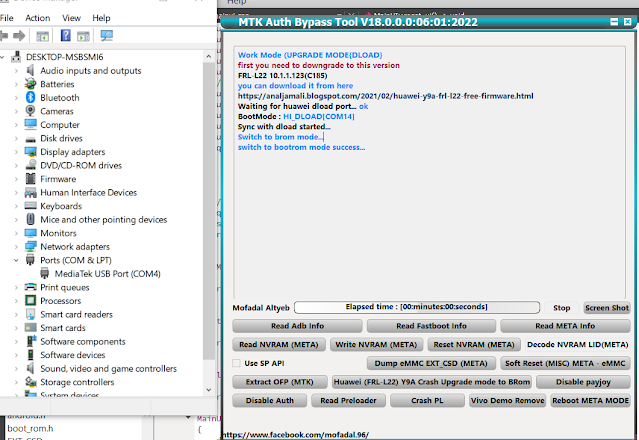The width and height of the screenshot is (639, 440).
Task: Click the Extract OFP (MTK) button
Action: [x=280, y=382]
